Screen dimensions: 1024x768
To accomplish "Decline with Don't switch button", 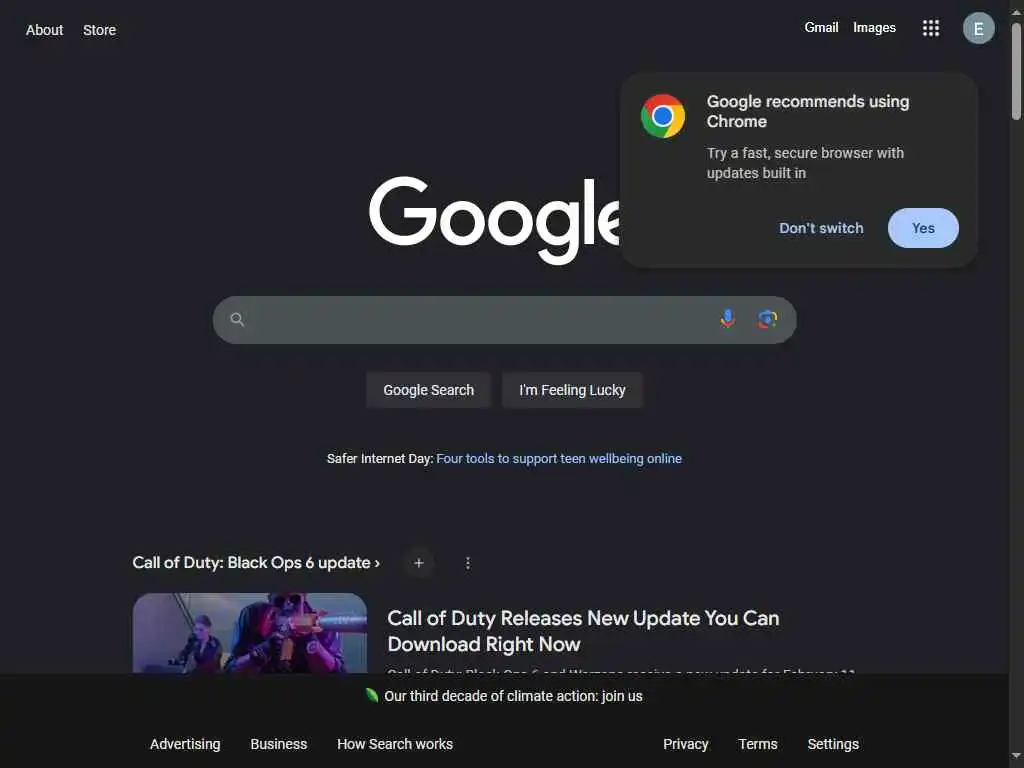I will [821, 228].
